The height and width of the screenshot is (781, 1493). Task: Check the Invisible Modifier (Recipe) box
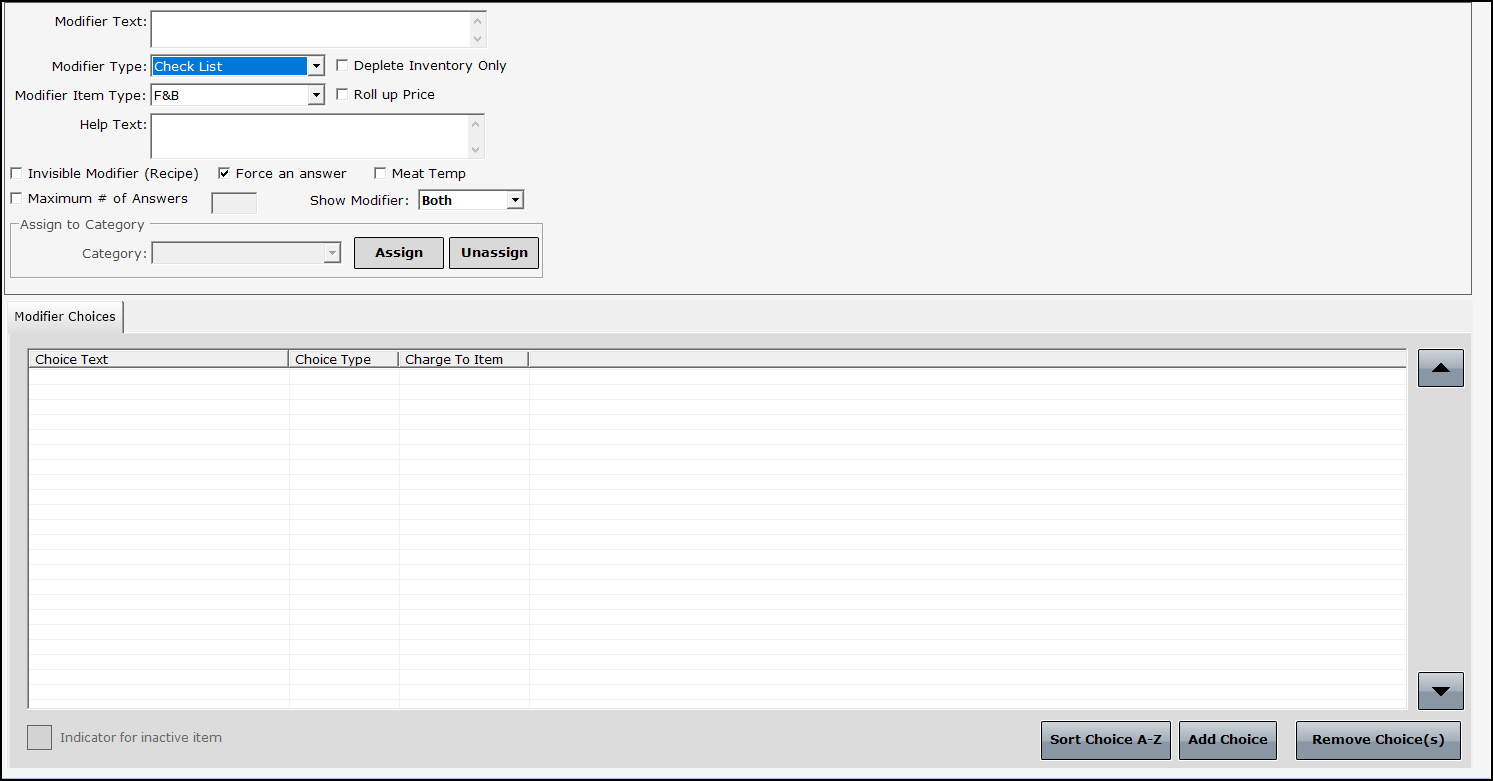pyautogui.click(x=16, y=174)
